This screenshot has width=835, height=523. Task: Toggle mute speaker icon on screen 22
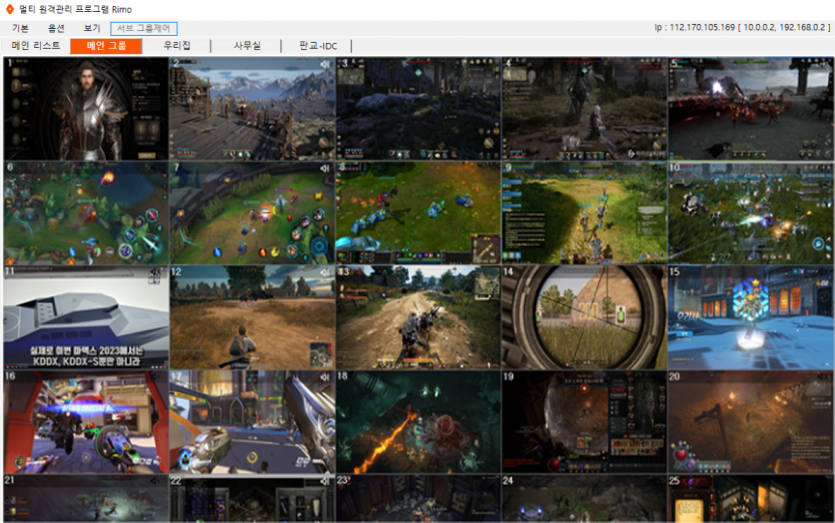coord(324,481)
